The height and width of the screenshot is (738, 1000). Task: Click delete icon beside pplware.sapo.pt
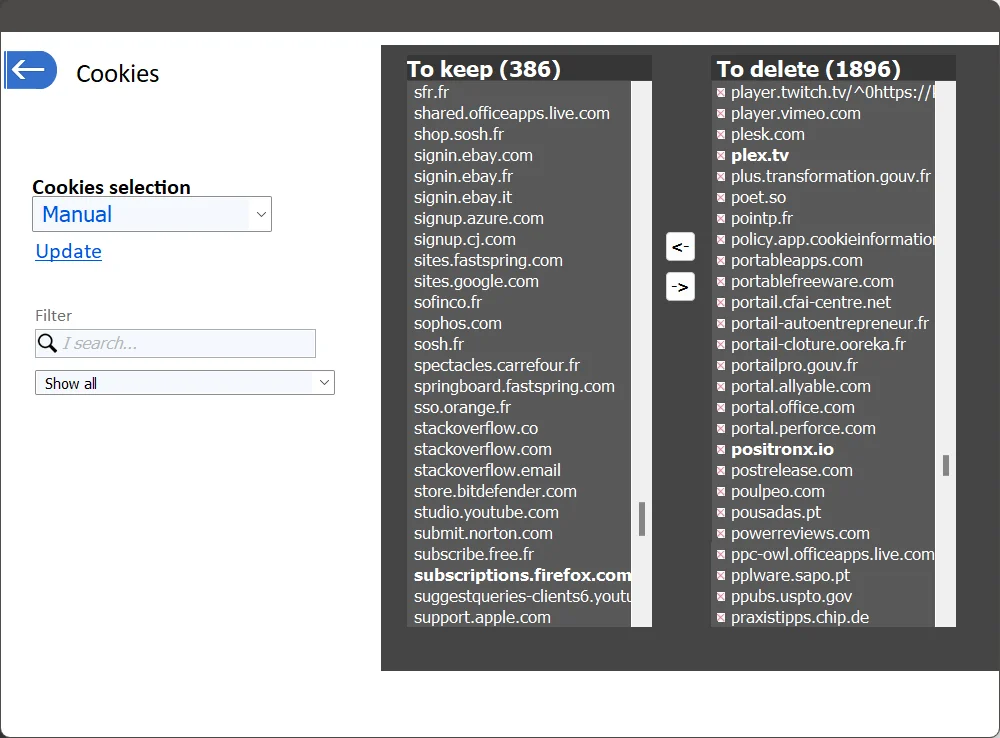click(721, 576)
